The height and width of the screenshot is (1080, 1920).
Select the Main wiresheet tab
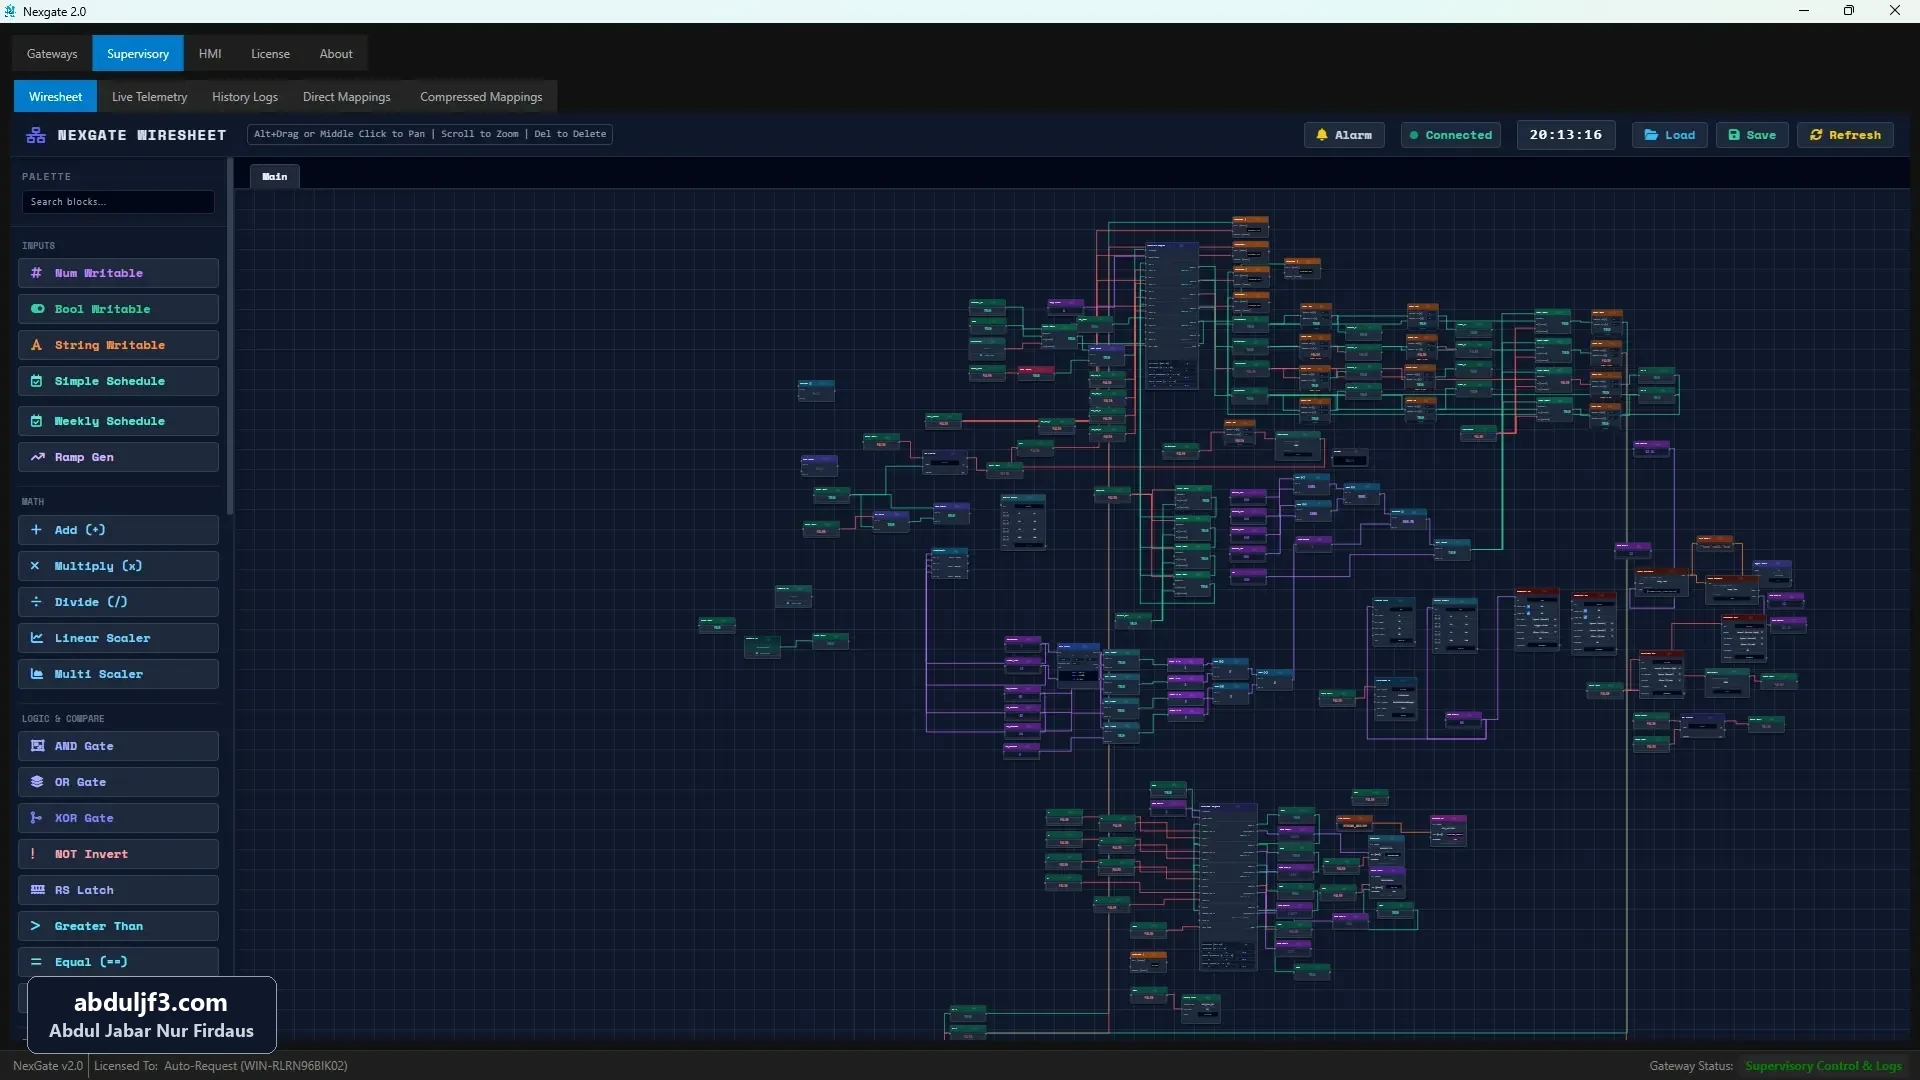point(275,176)
